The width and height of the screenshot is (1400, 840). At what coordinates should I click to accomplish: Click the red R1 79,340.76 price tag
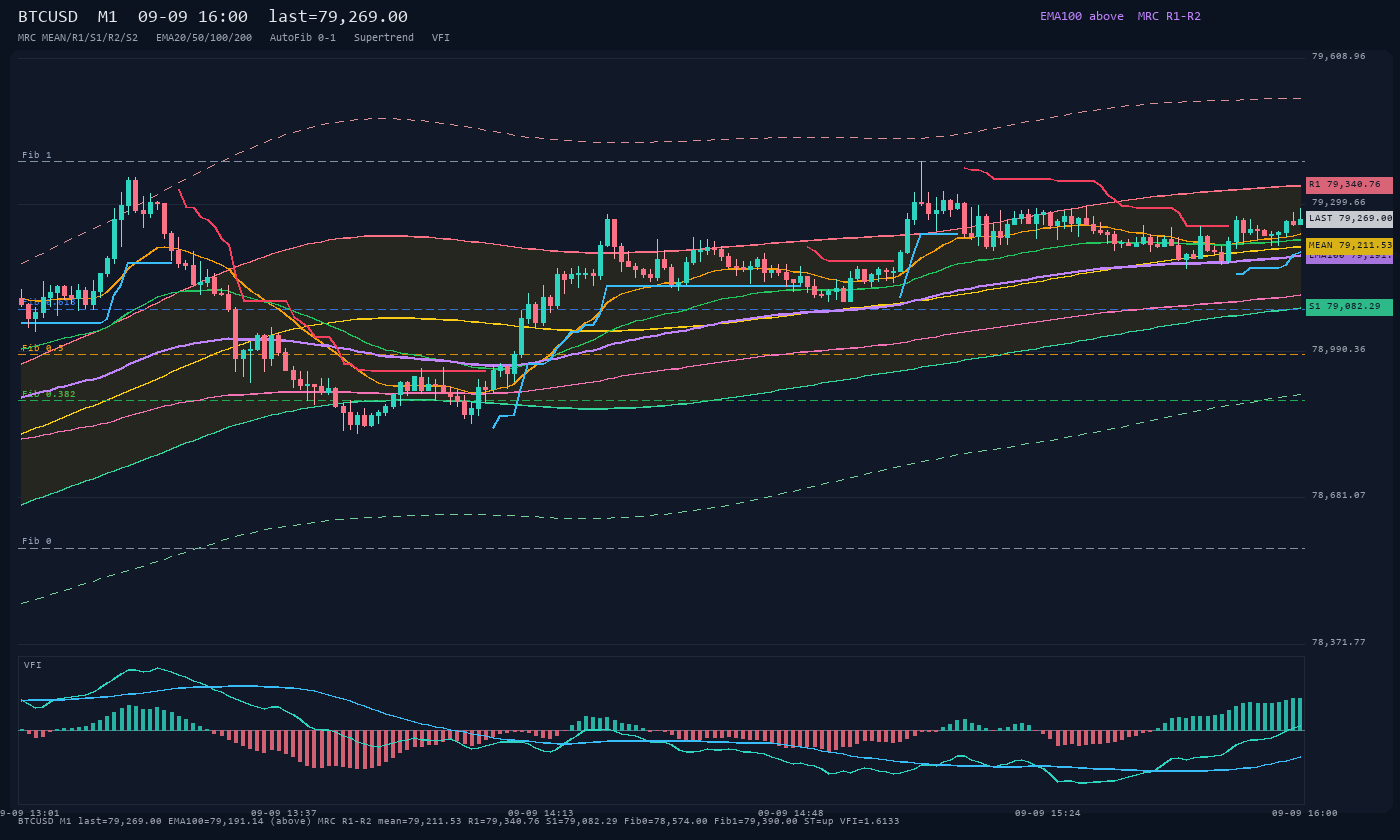coord(1349,185)
